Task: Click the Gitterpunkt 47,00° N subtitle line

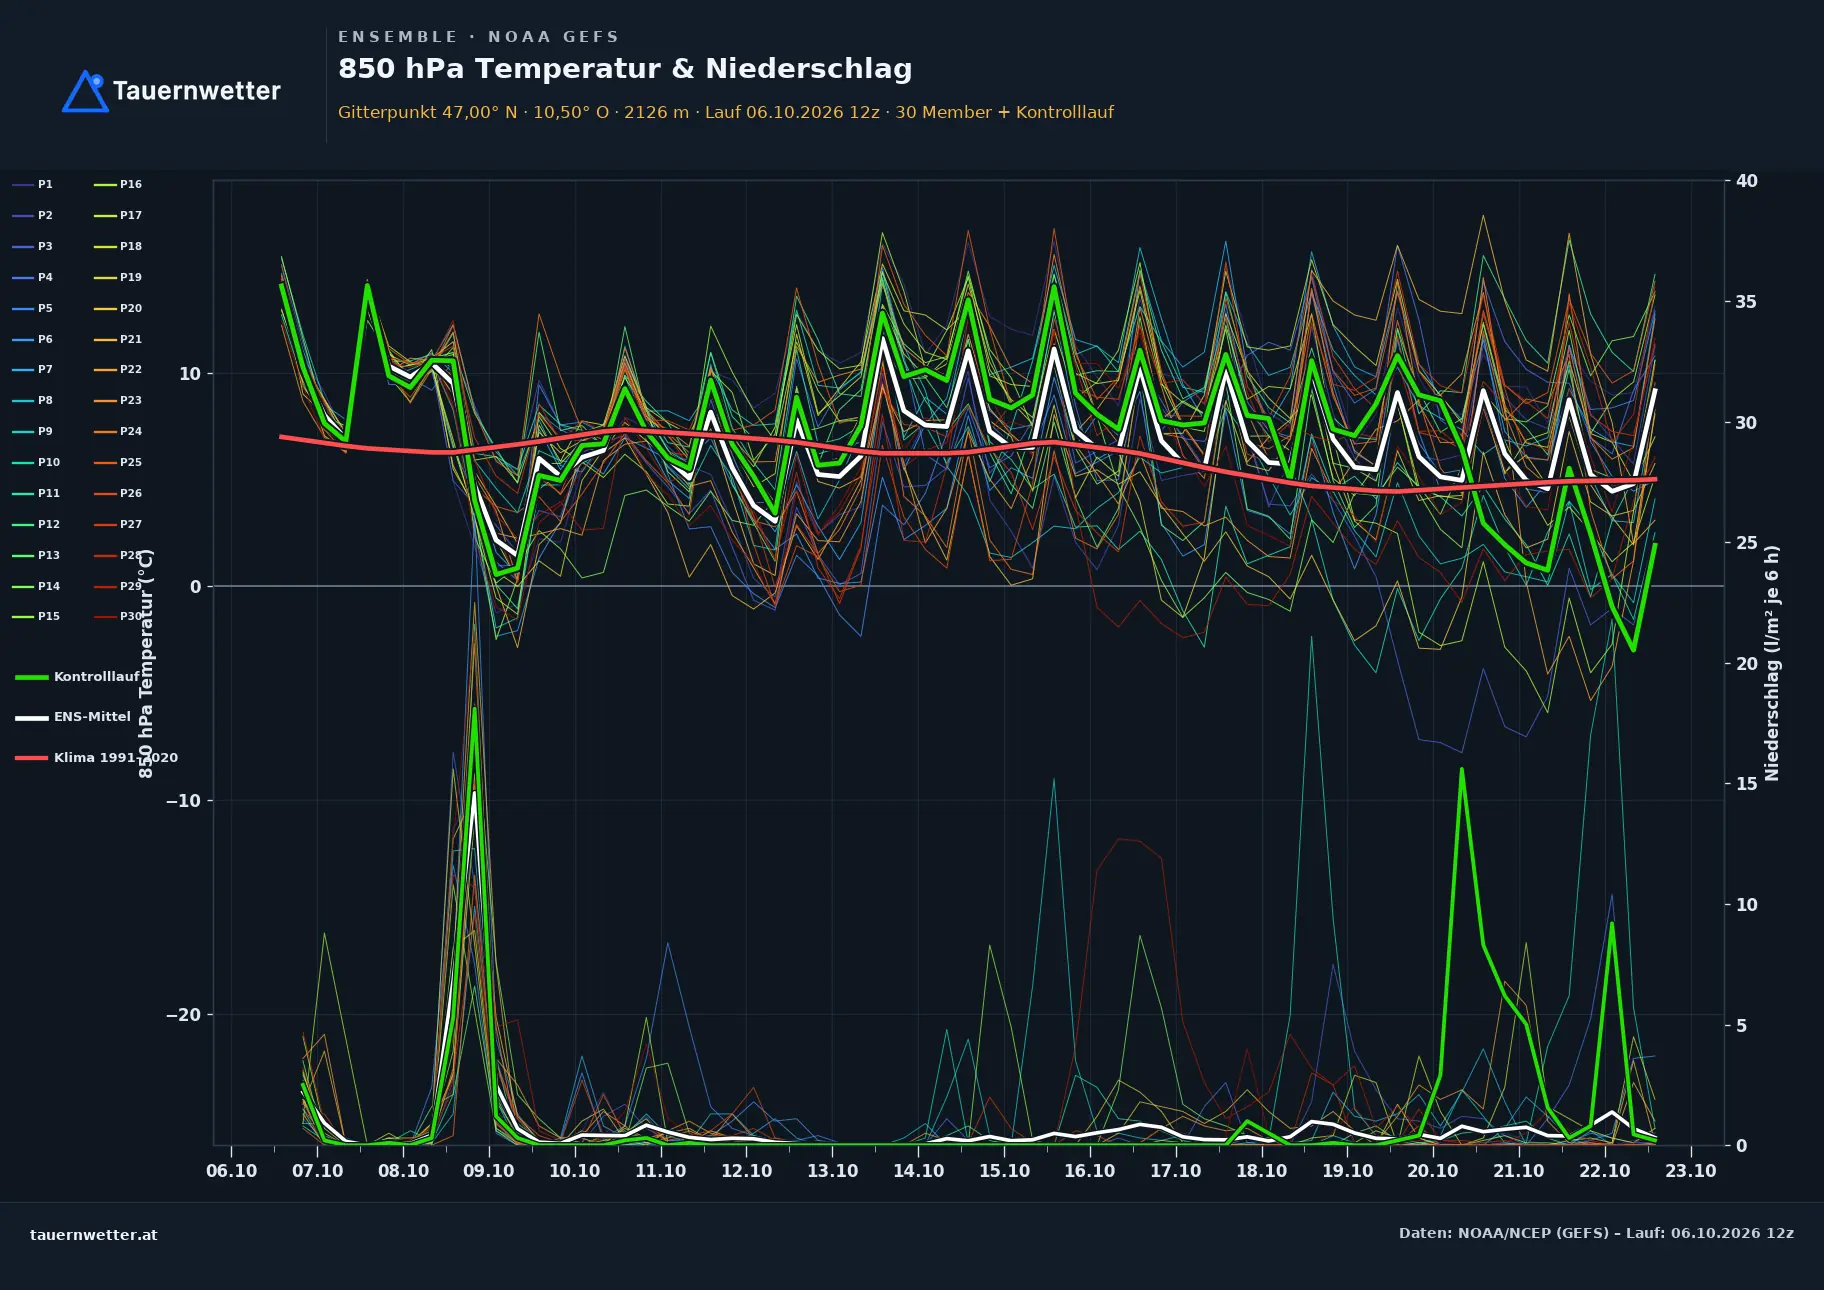Action: click(x=726, y=112)
